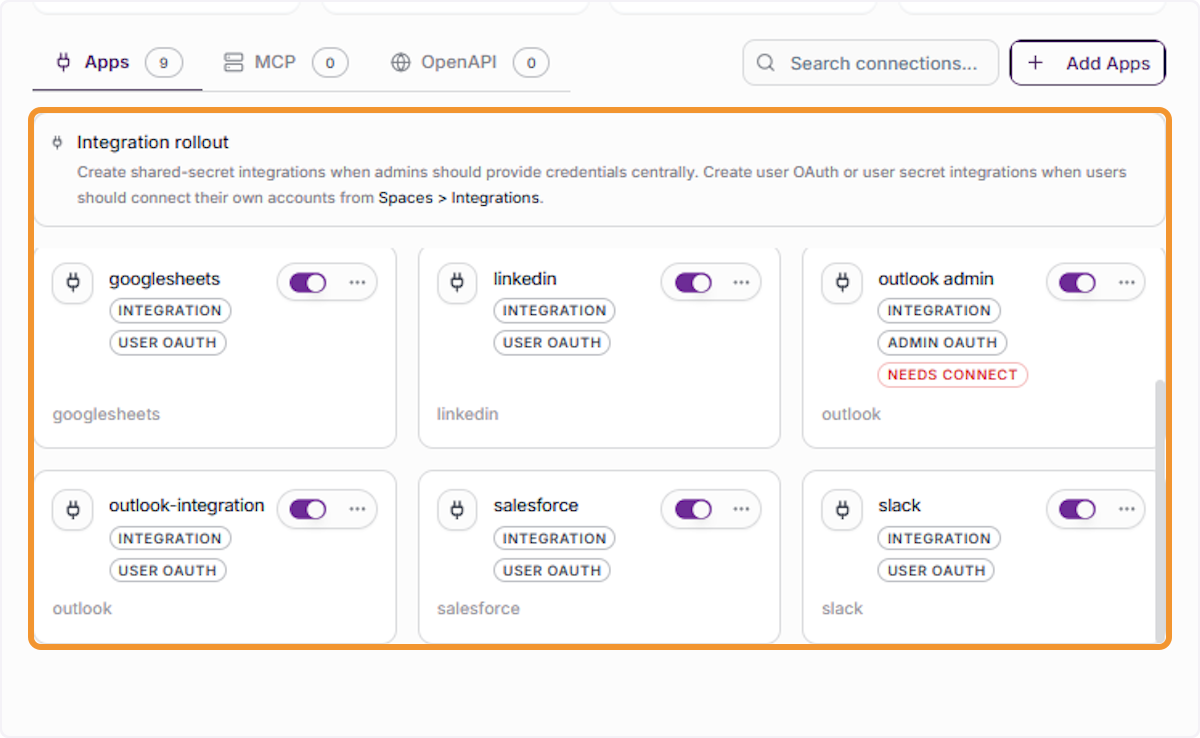Click the googlesheets card title
The image size is (1200, 738).
(x=164, y=279)
